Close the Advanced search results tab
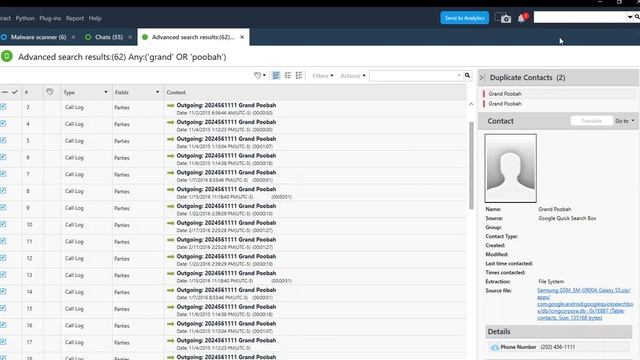640x360 pixels. coord(242,37)
